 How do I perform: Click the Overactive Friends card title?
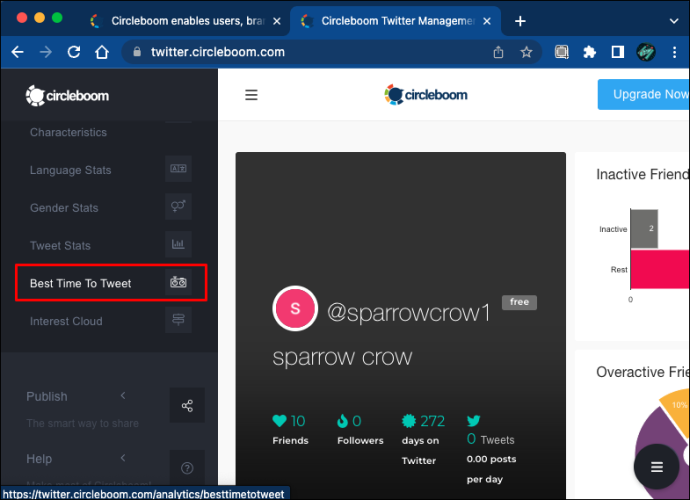pos(642,372)
